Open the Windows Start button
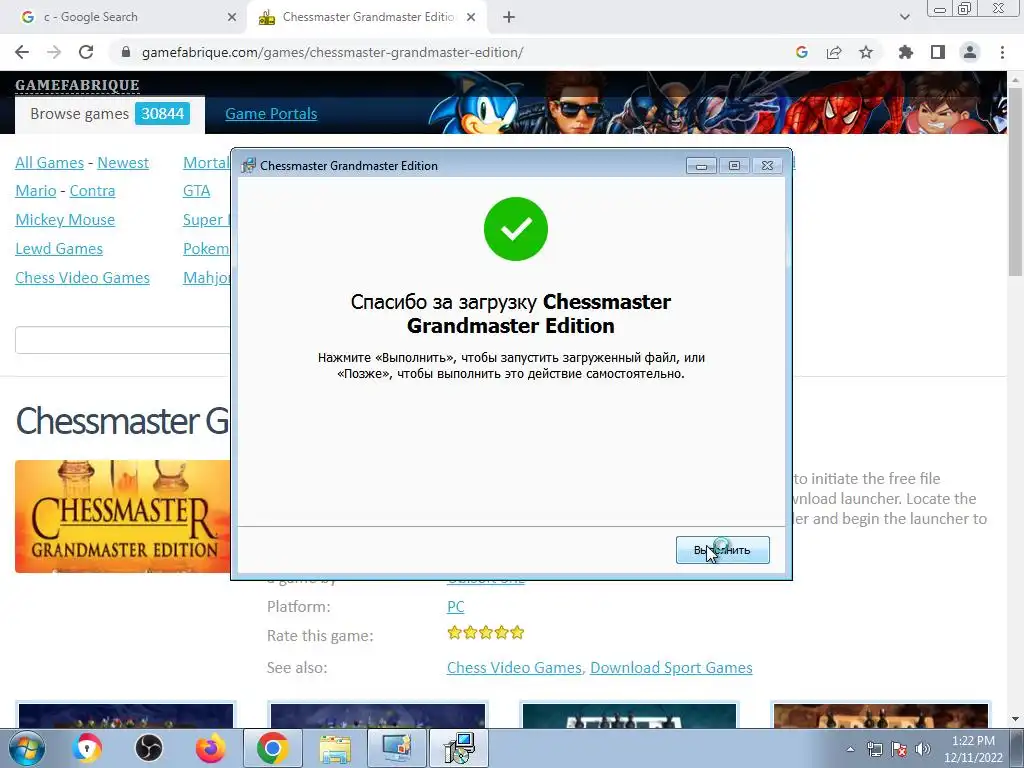Screen dimensions: 1024x768 (26, 748)
